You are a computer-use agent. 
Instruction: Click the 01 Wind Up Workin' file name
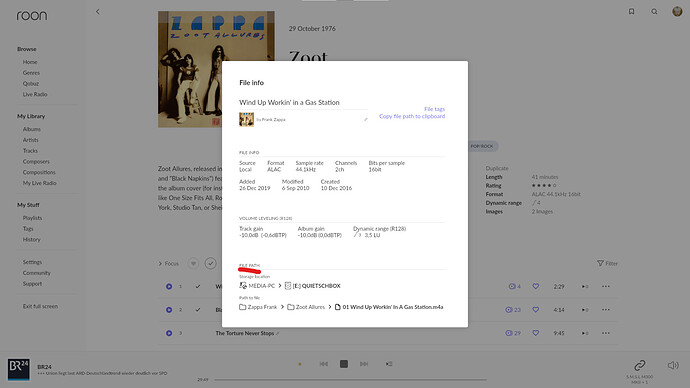tap(389, 307)
